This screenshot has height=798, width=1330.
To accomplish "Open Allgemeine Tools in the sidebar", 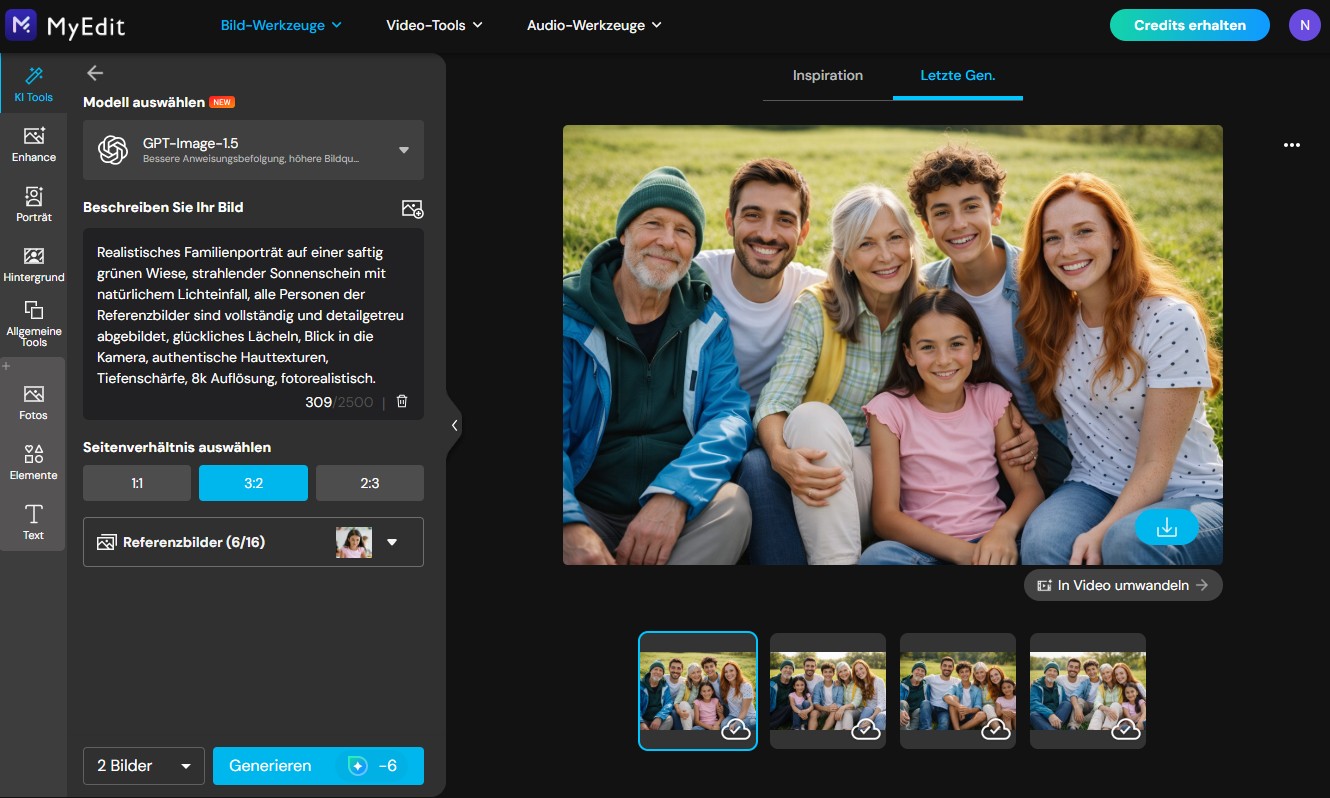I will tap(33, 323).
